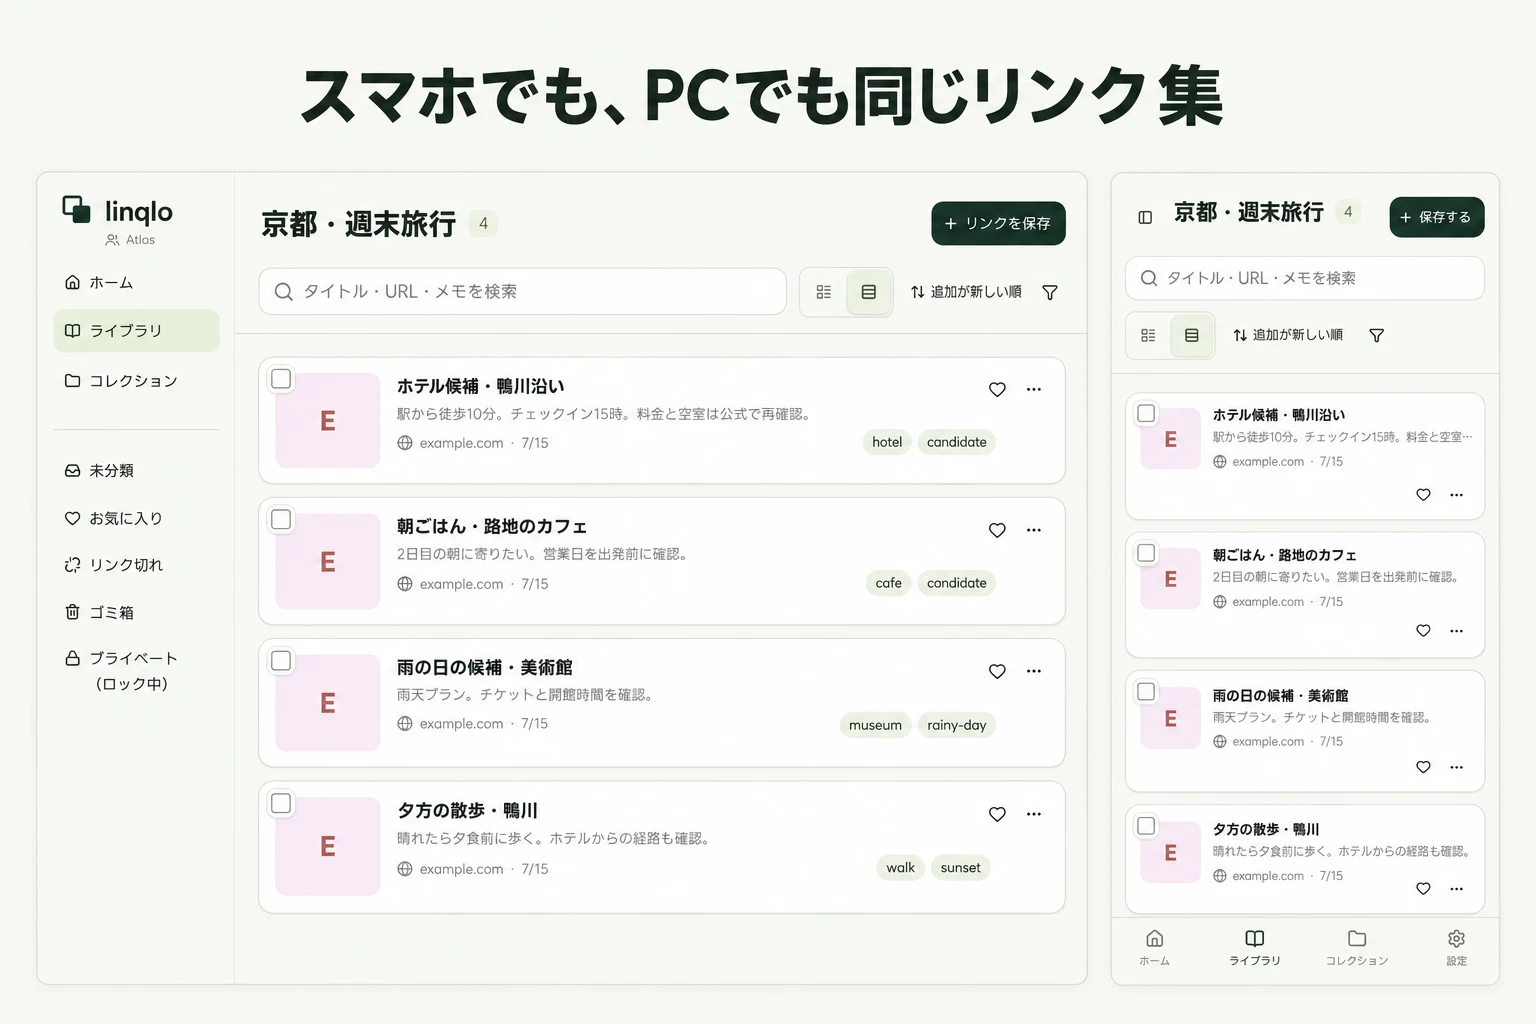Screen dimensions: 1536x1024
Task: Click the filter funnel in desktop toolbar
Action: (x=1050, y=292)
